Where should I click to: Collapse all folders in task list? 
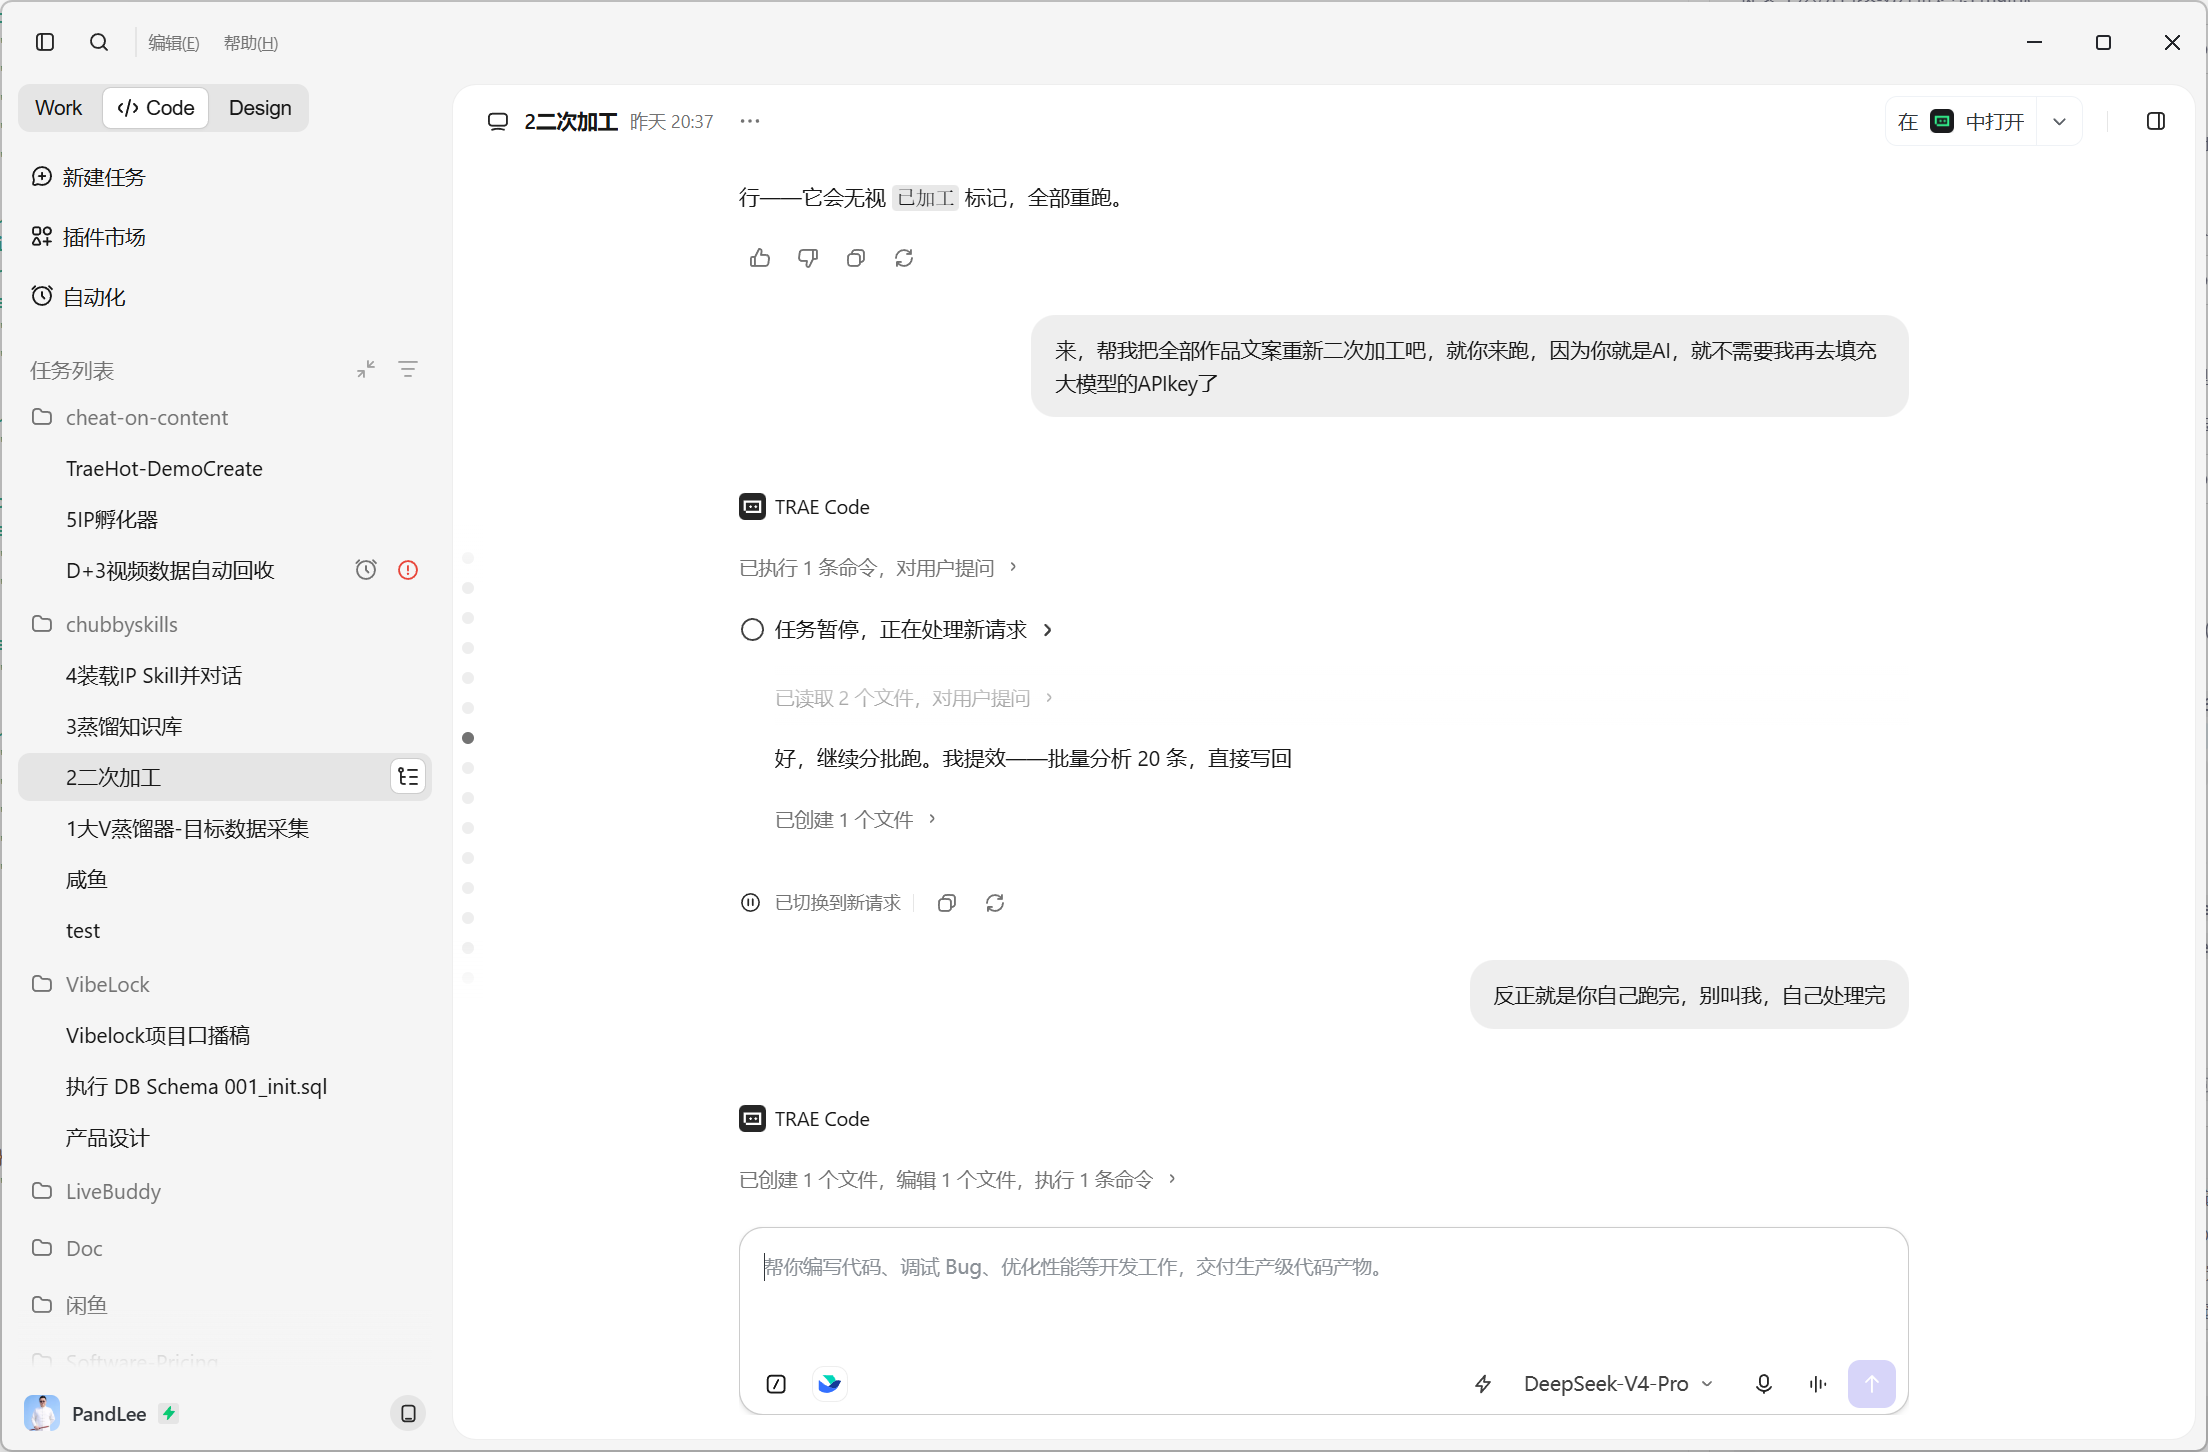(366, 370)
